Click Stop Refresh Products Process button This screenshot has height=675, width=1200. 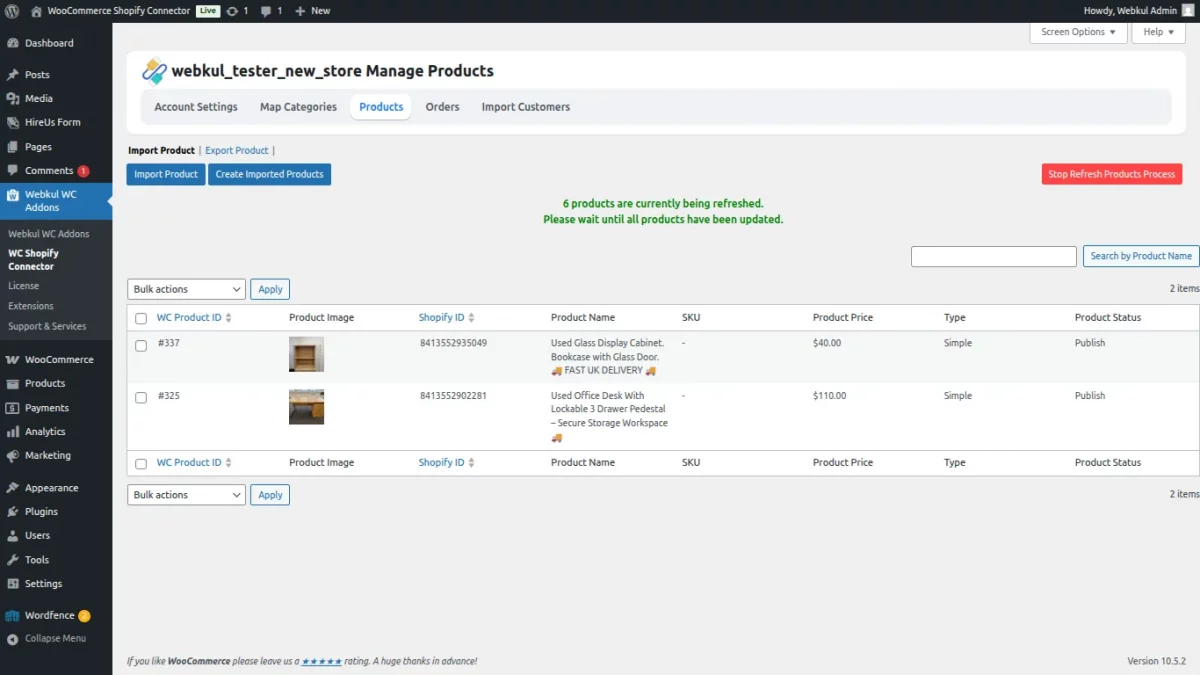tap(1111, 173)
